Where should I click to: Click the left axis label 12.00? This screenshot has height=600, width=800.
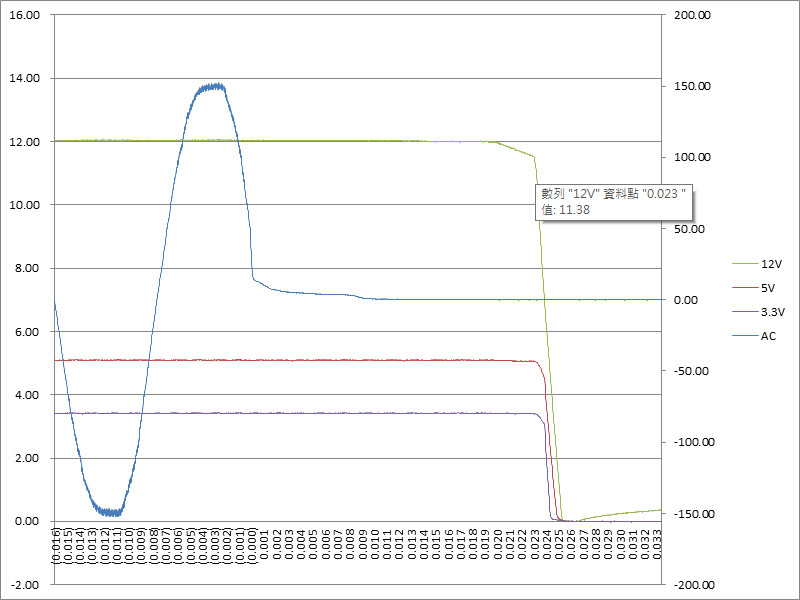point(24,142)
